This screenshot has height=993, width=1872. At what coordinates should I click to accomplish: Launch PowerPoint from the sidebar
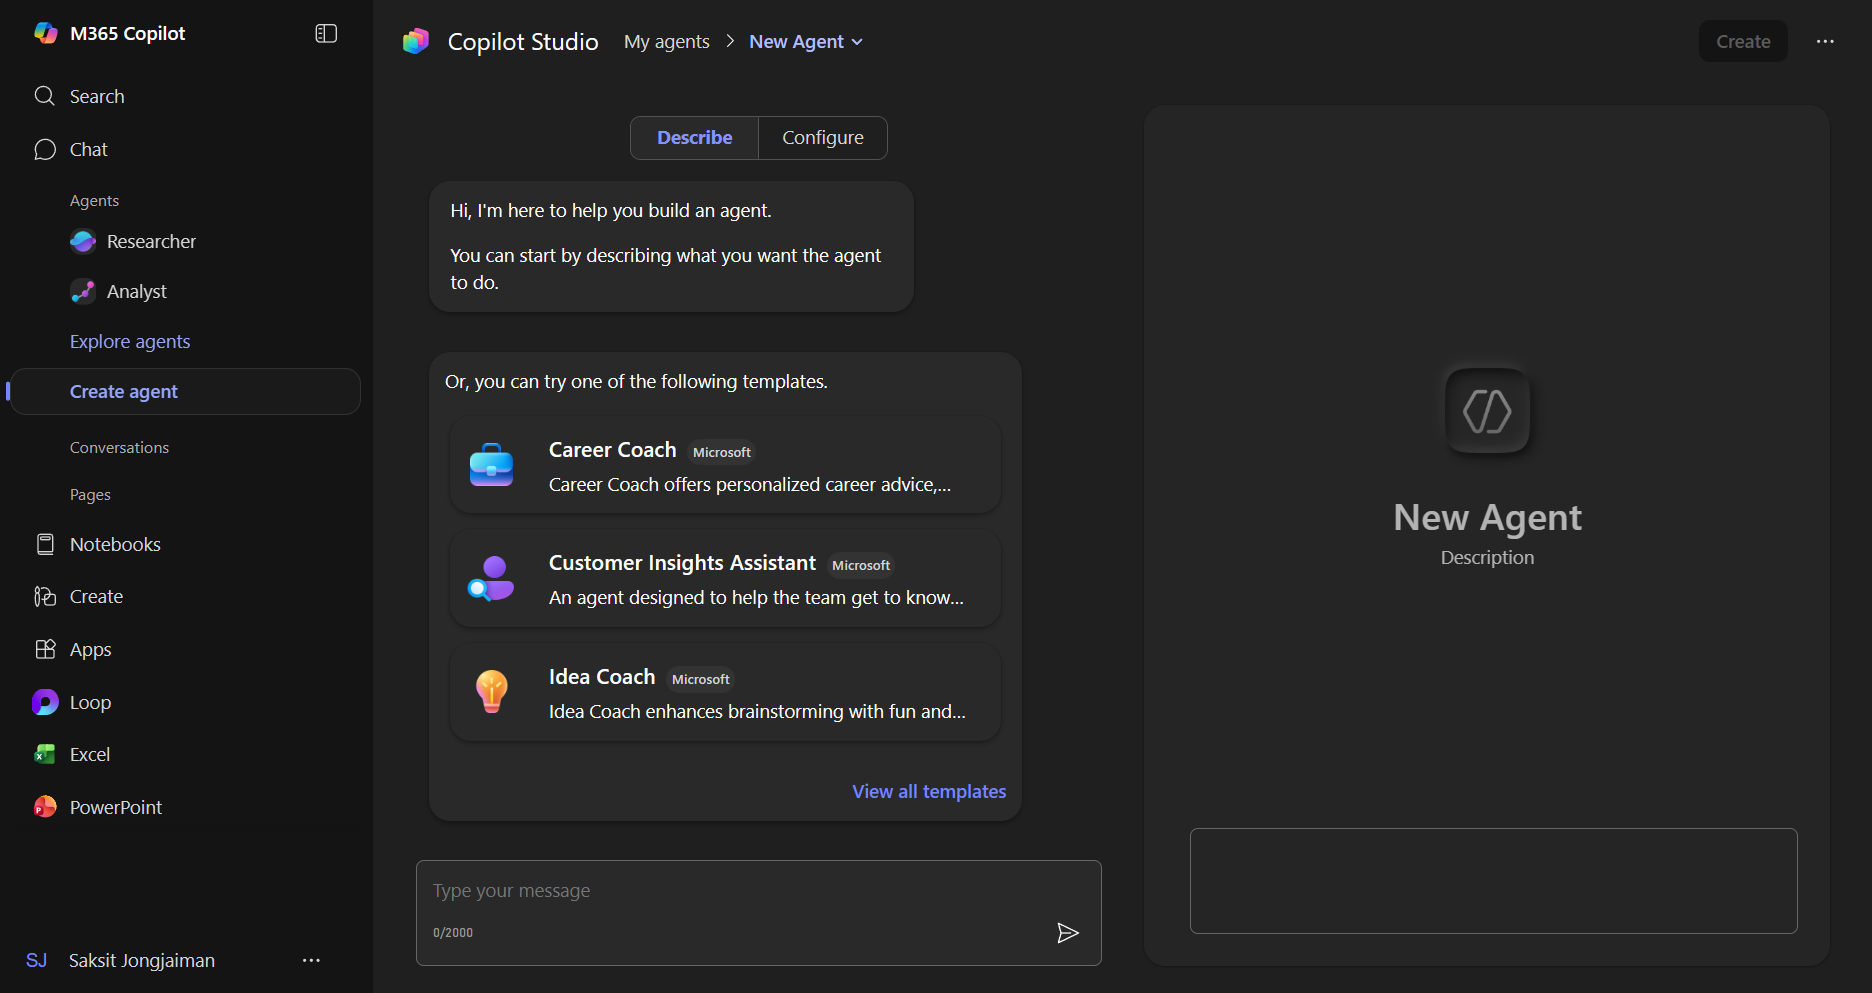pos(114,807)
